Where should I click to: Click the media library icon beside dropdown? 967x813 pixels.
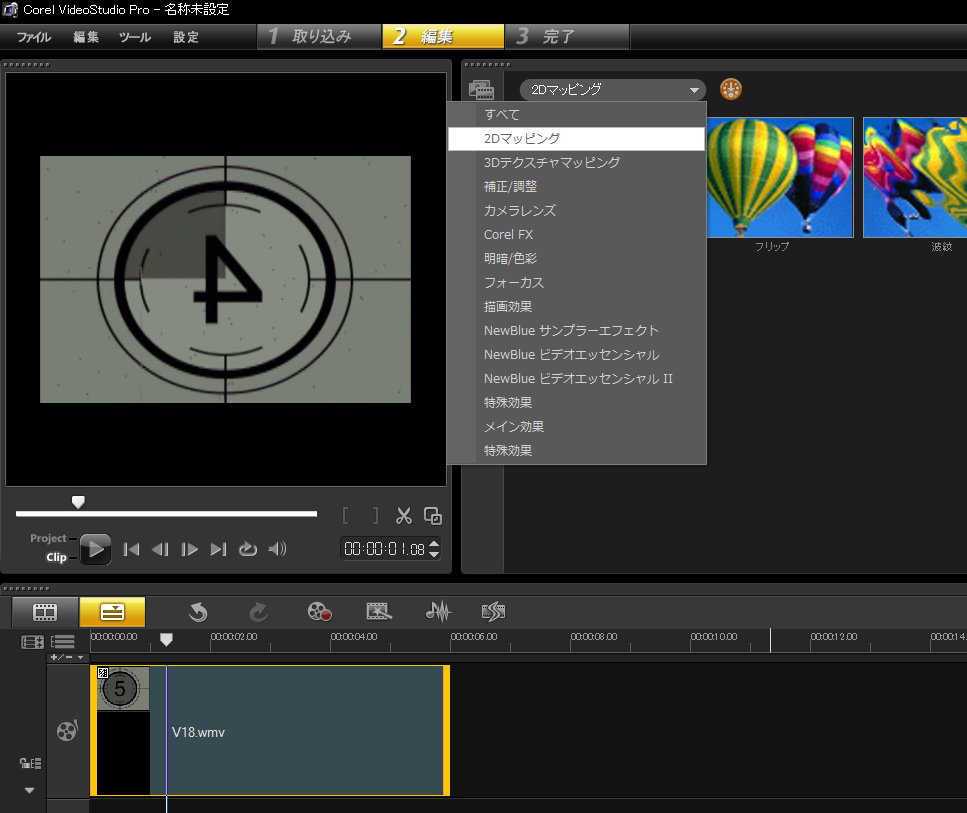[x=481, y=90]
